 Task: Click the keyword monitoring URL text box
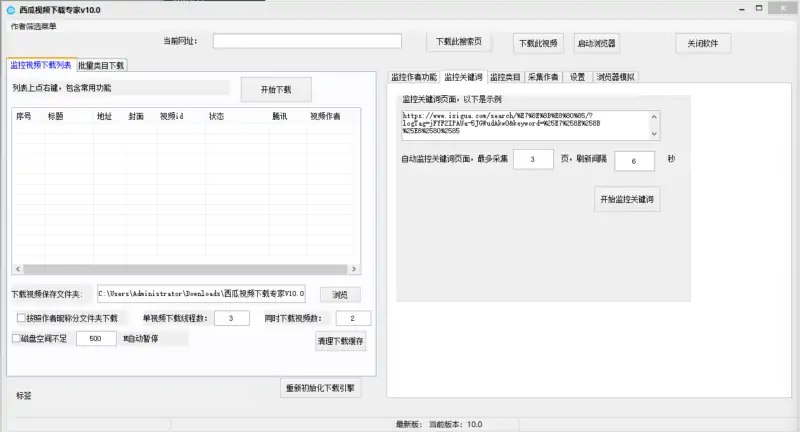(x=525, y=124)
